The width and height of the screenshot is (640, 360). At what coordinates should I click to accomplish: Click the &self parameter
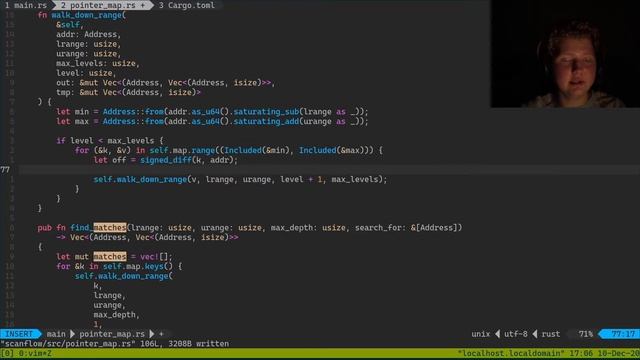(68, 25)
